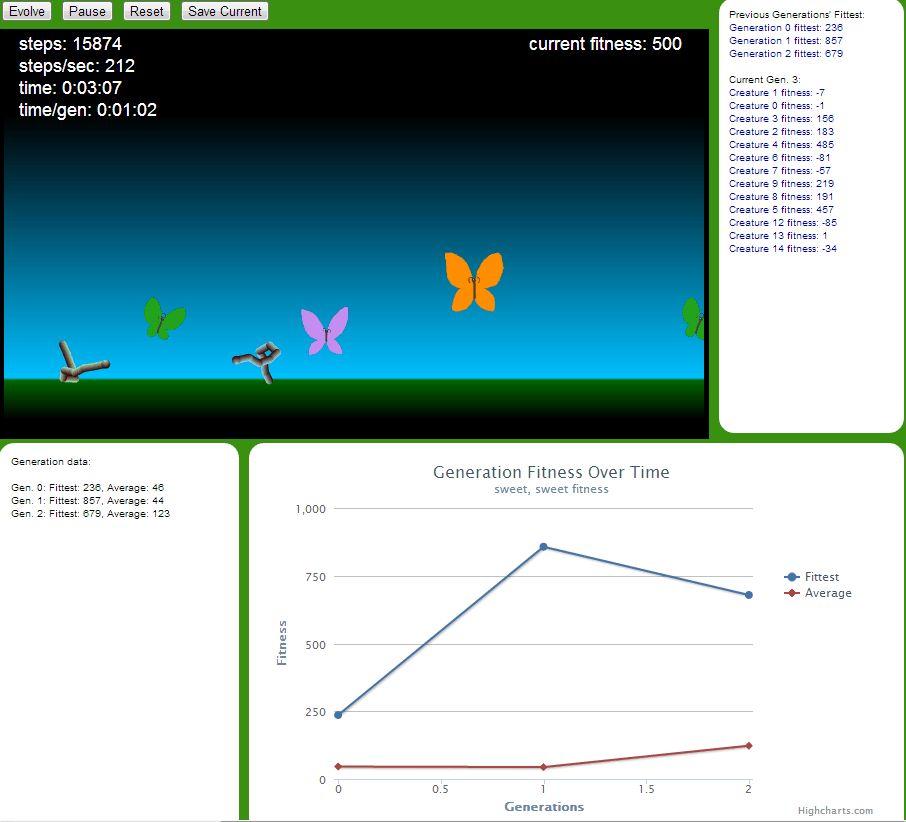Image resolution: width=906 pixels, height=822 pixels.
Task: Click the 'Generations' x-axis title
Action: [544, 806]
